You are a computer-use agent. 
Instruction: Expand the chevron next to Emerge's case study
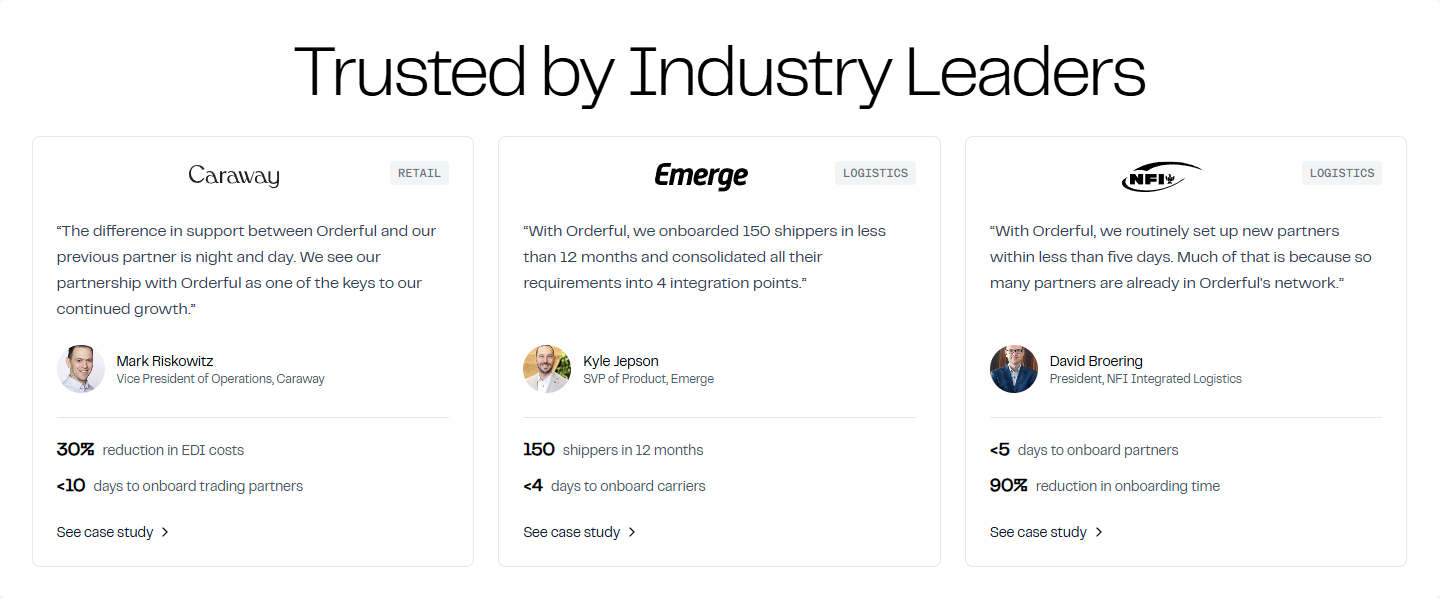point(632,532)
